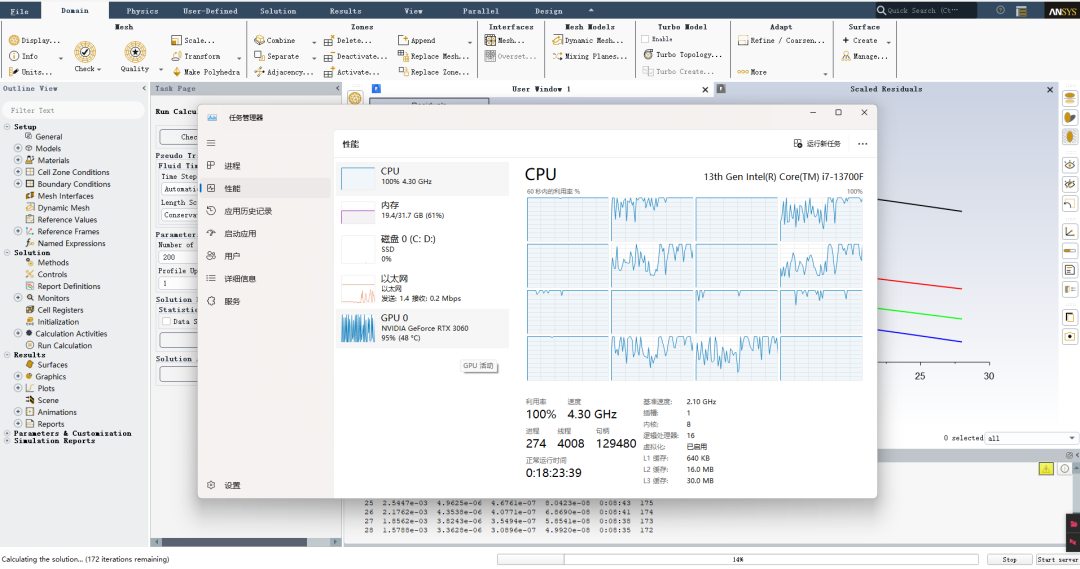Open the residuals selection dropdown showing all
Image resolution: width=1080 pixels, height=569 pixels.
click(x=1030, y=438)
